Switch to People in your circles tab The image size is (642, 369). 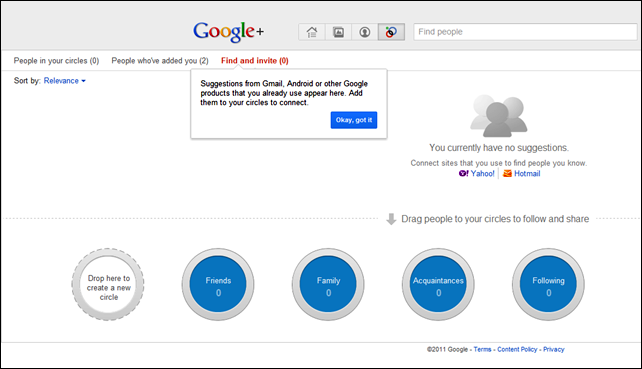point(57,61)
